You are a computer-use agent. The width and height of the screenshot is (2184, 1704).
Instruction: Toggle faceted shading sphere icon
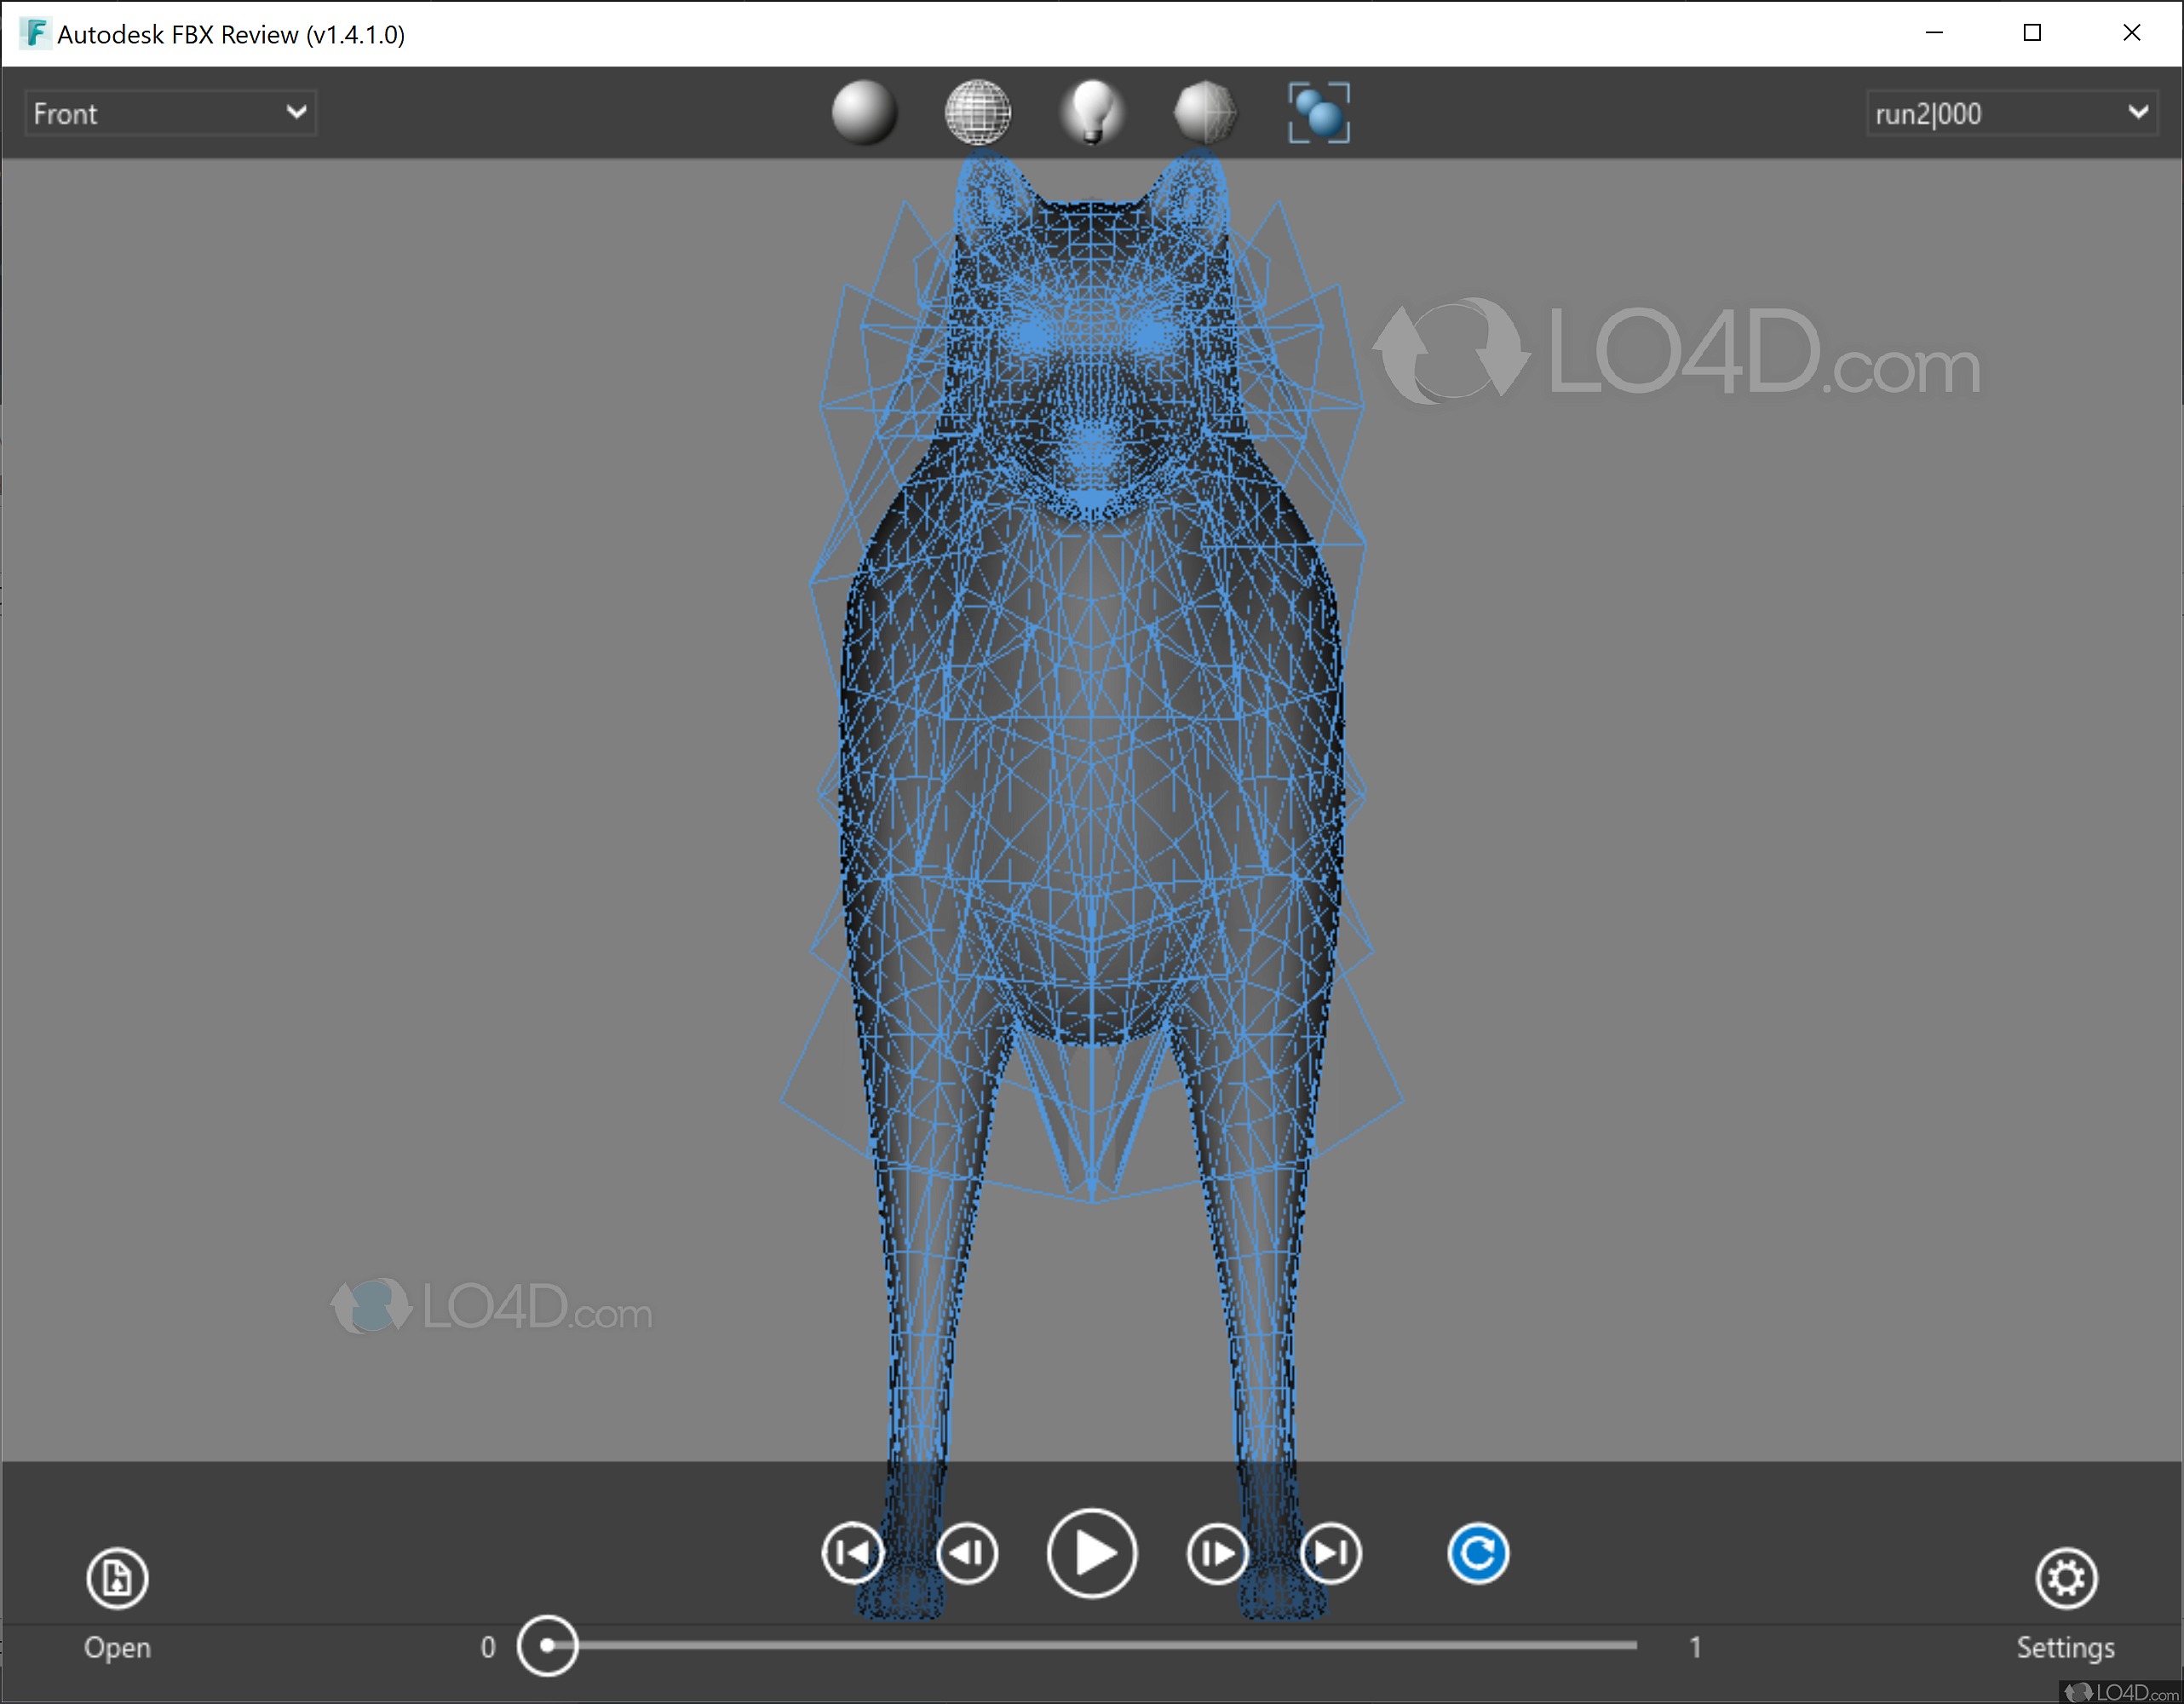(x=1205, y=112)
